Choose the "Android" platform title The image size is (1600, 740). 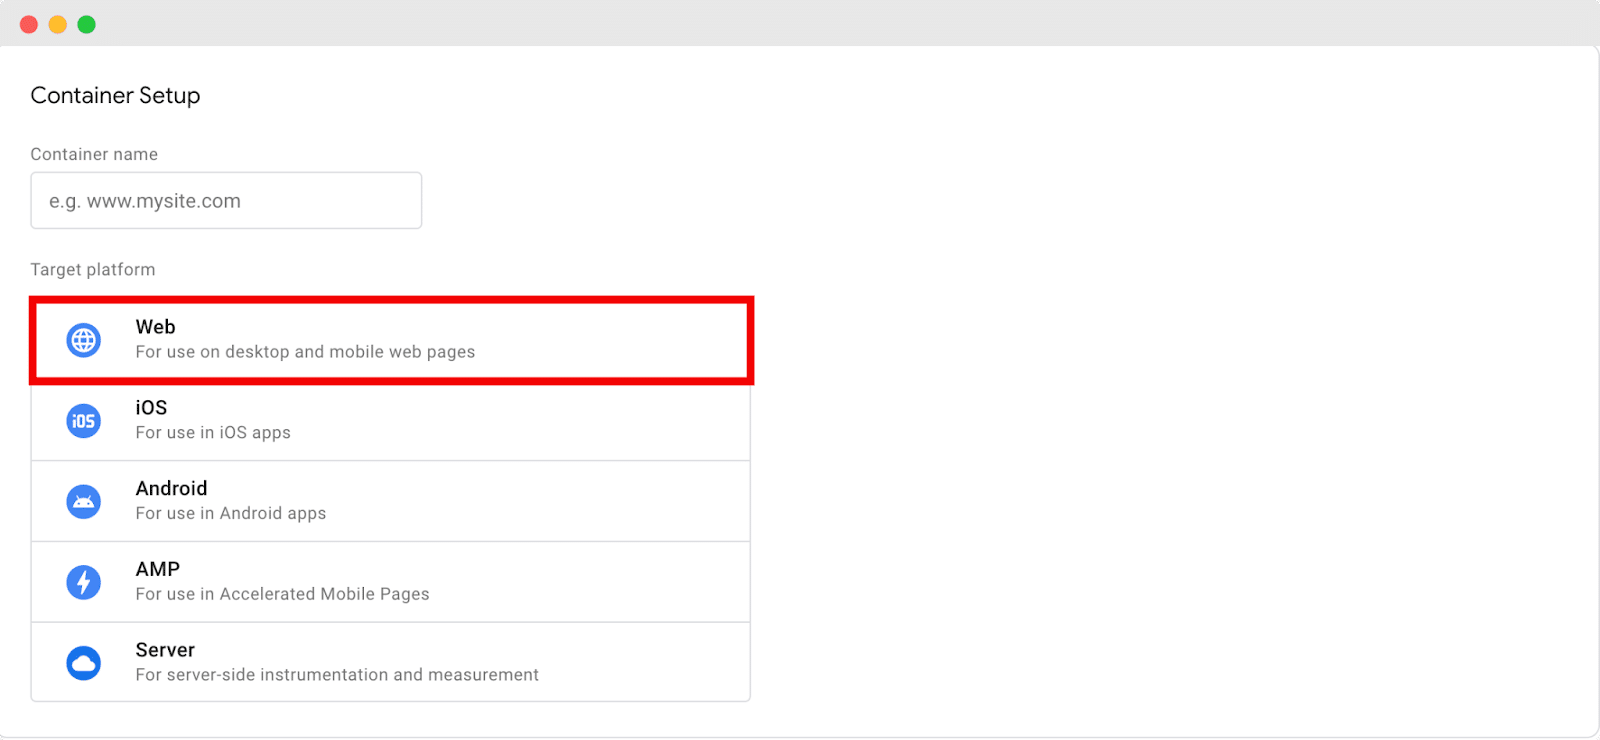click(171, 488)
